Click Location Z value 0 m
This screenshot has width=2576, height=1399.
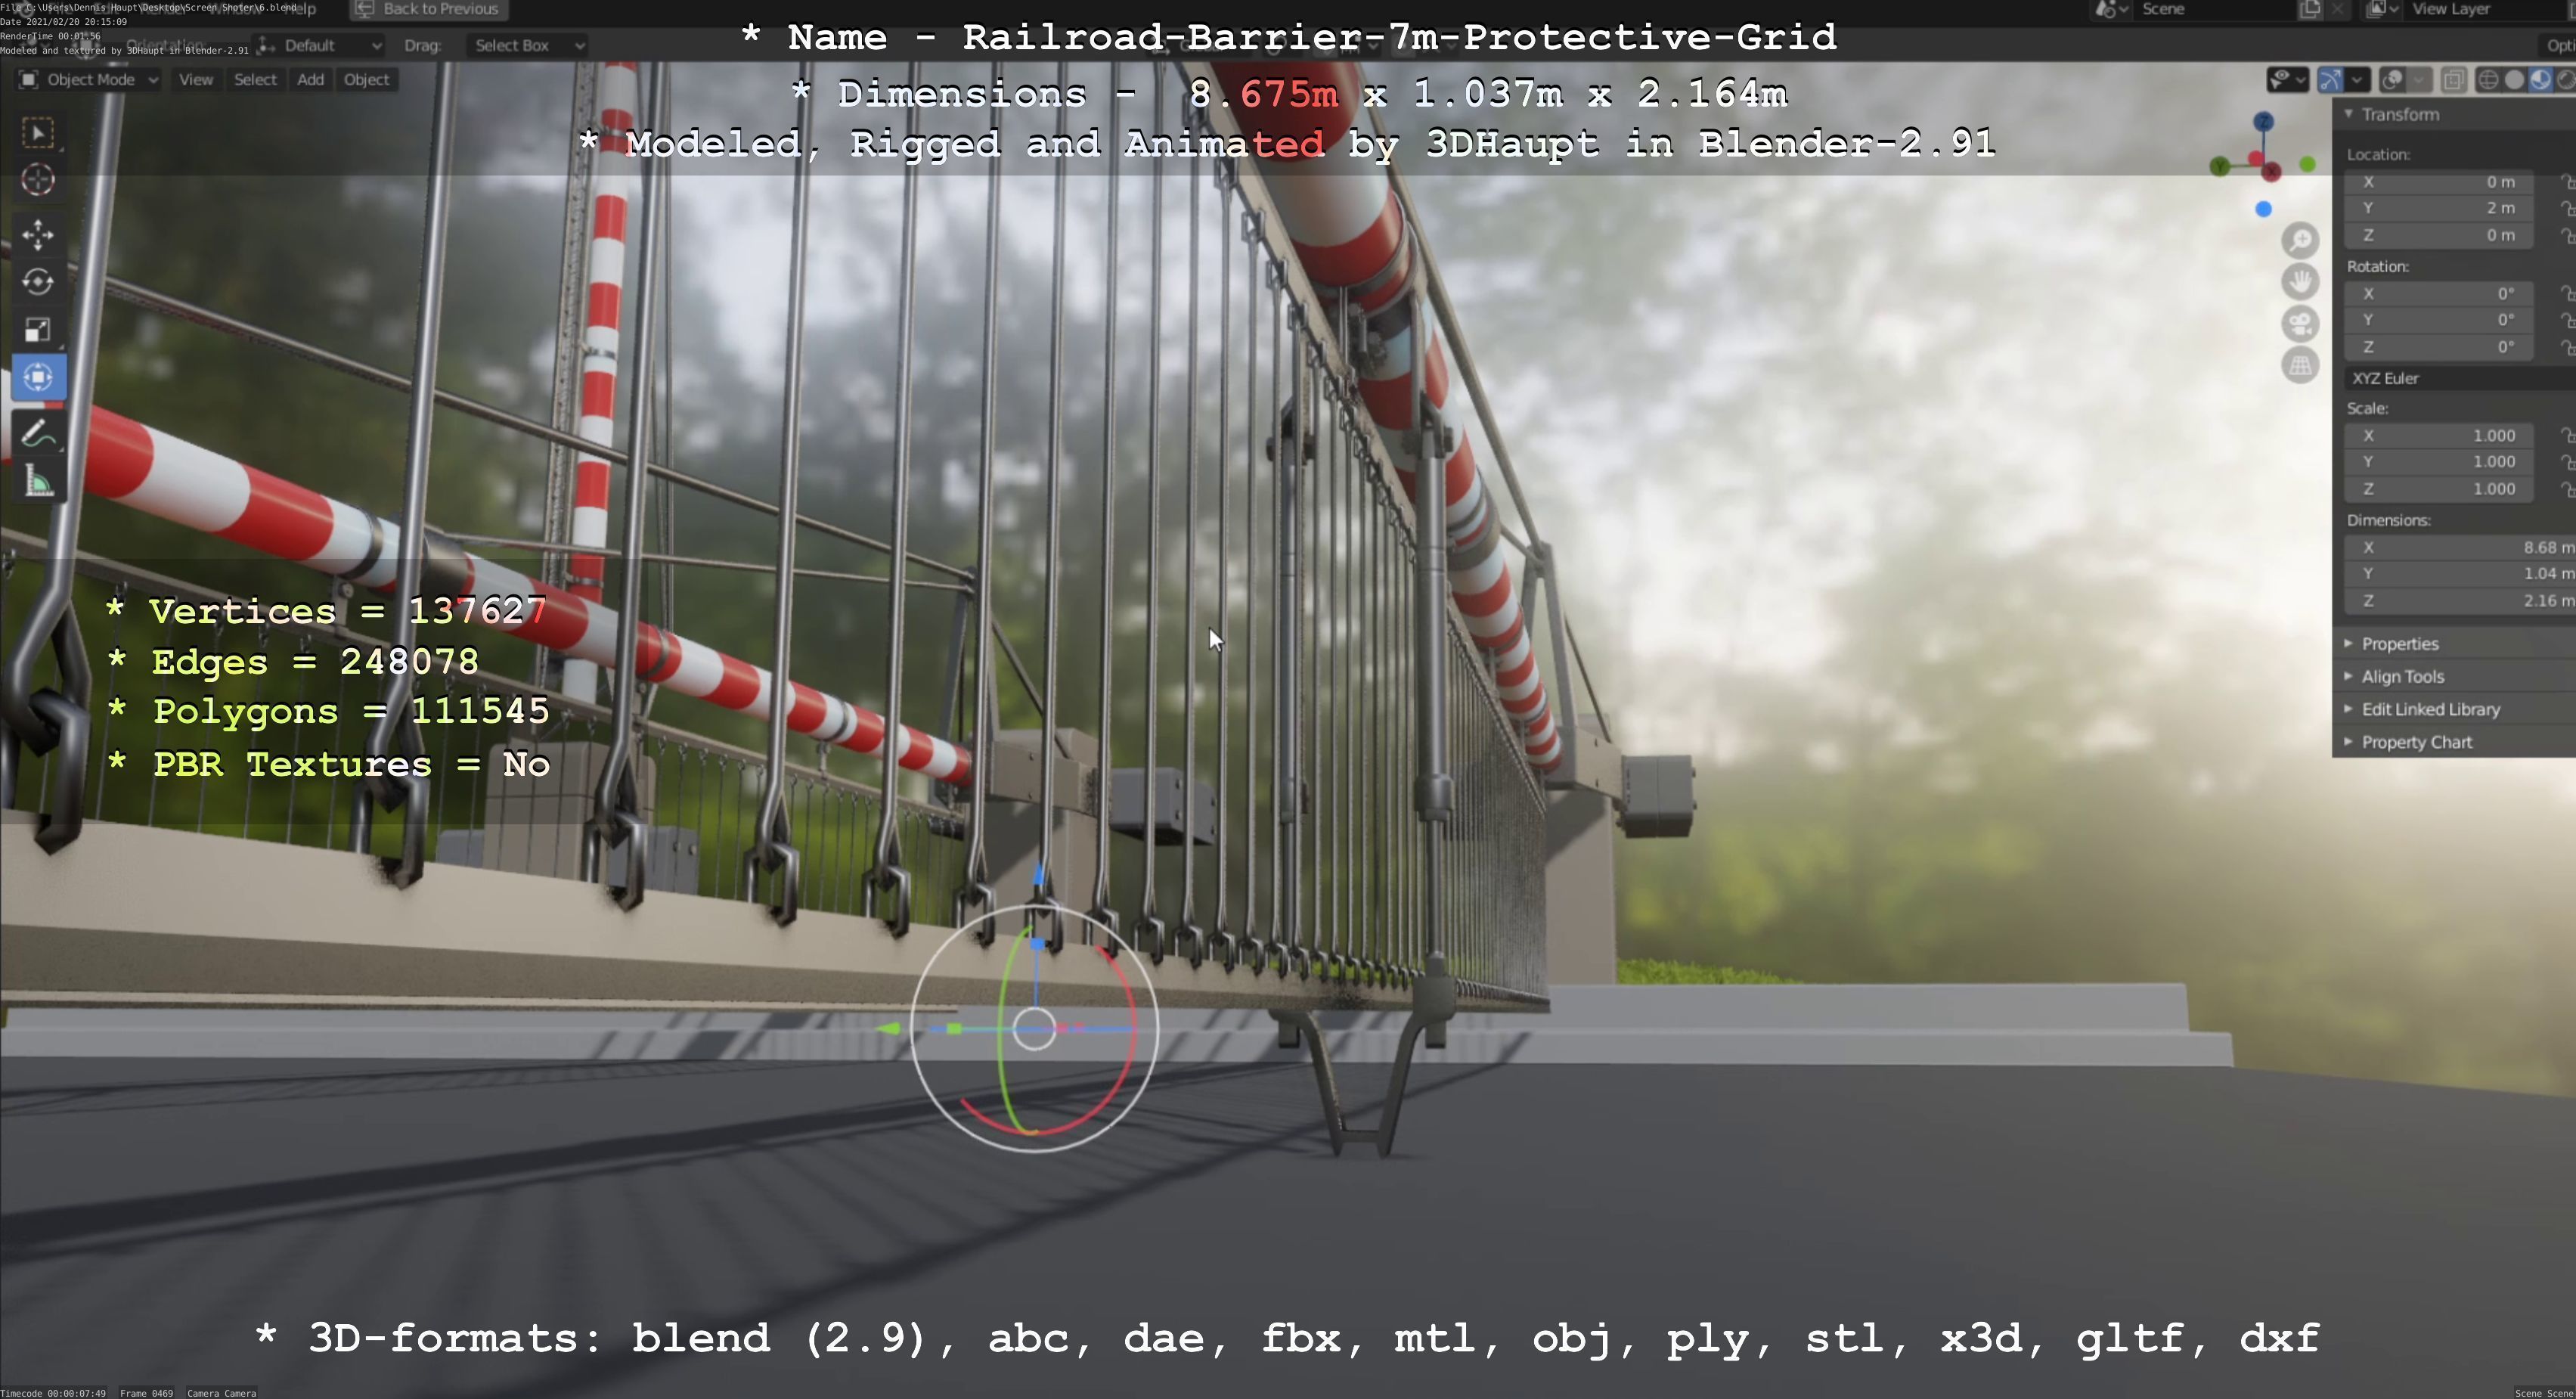(2440, 235)
